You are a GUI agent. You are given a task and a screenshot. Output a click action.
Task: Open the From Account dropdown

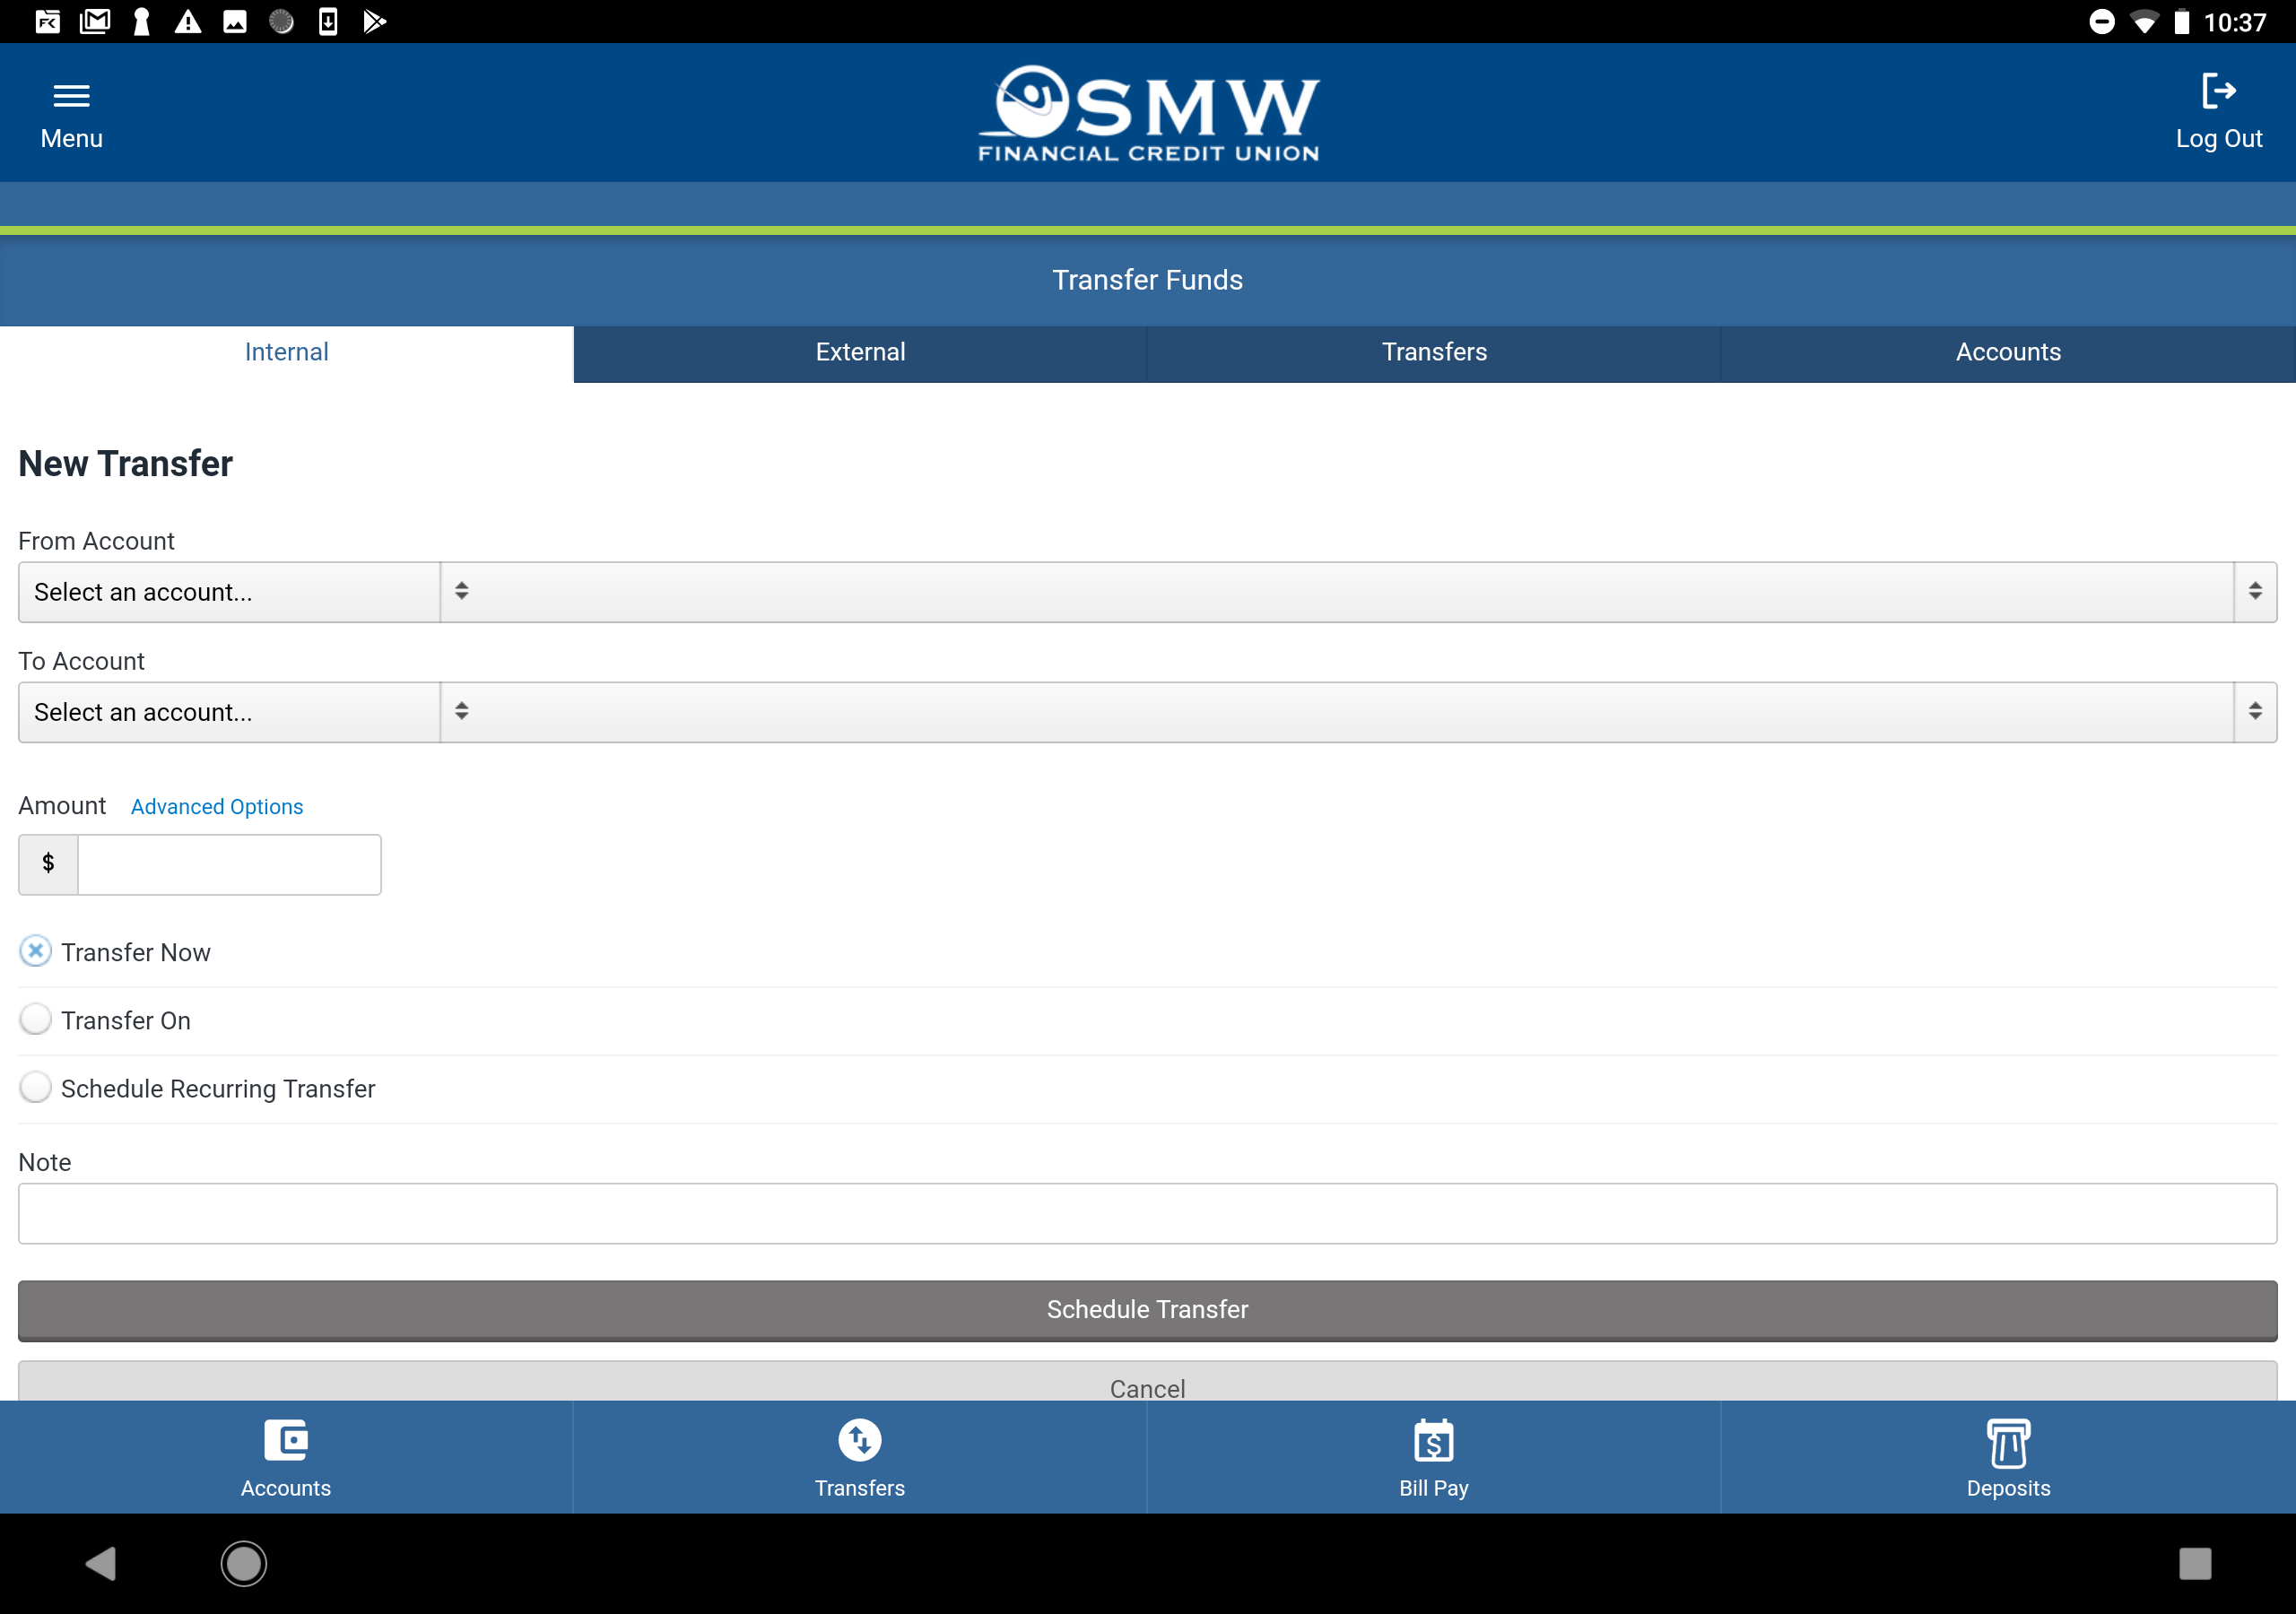tap(1148, 592)
